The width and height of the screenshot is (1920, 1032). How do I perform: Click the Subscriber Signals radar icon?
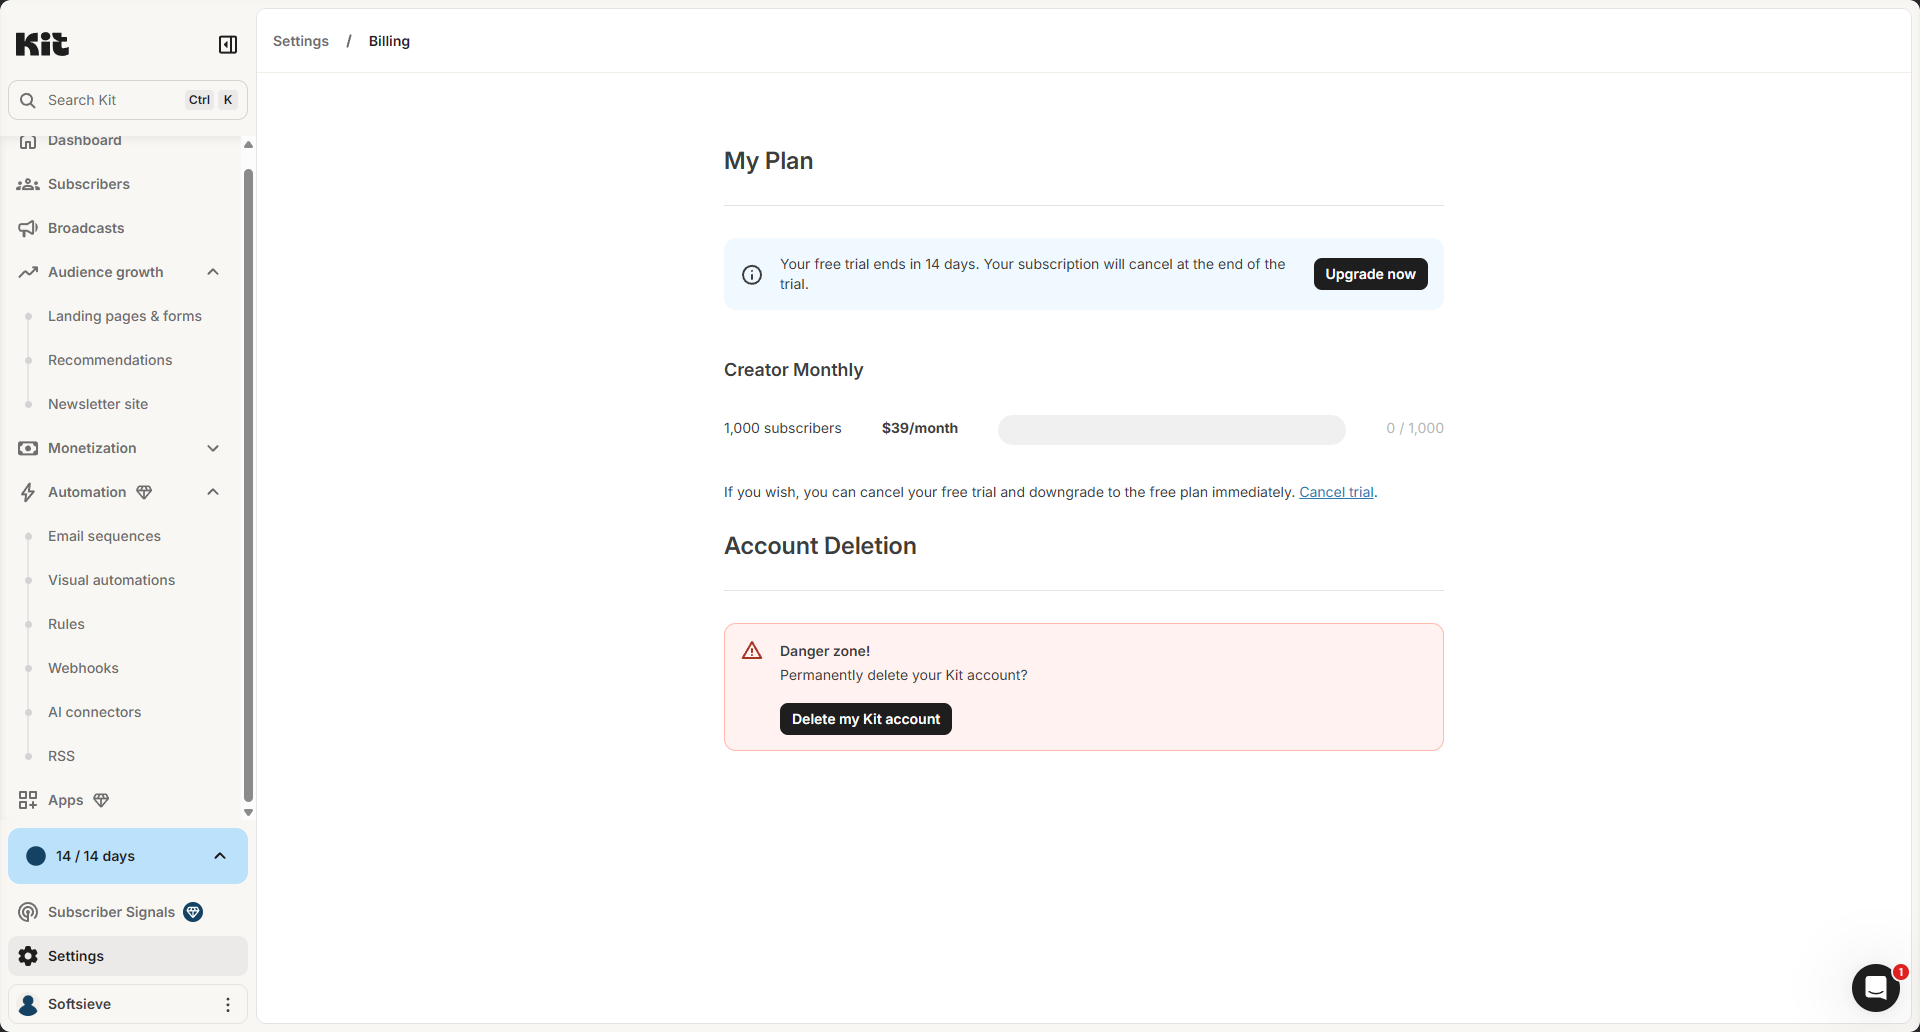28,912
